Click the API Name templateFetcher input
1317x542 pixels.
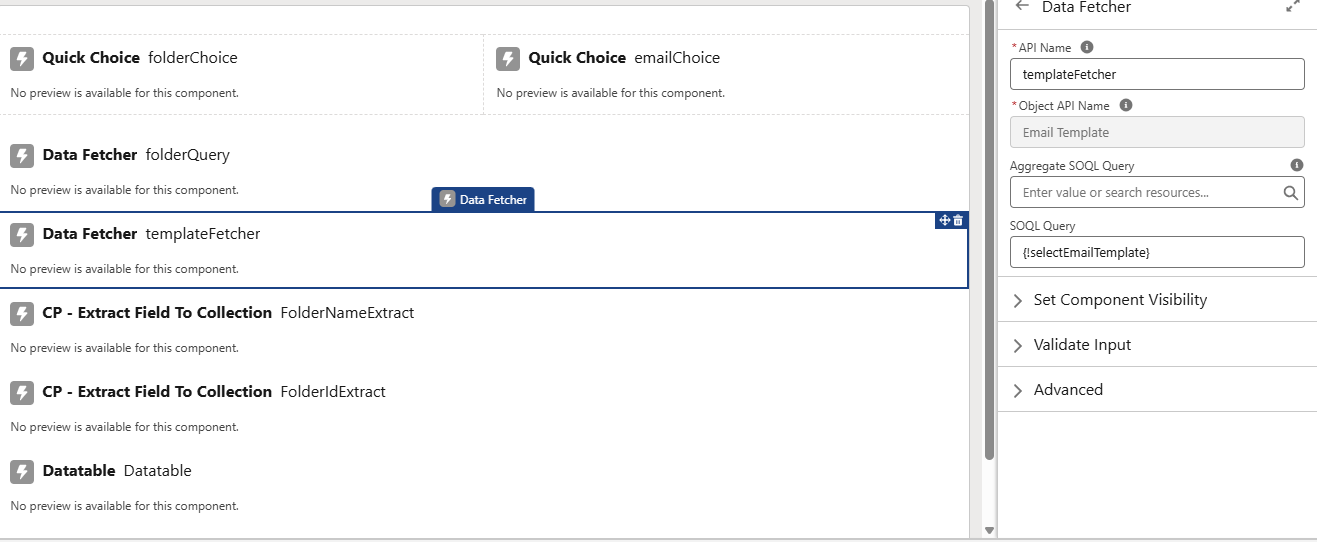[x=1157, y=74]
